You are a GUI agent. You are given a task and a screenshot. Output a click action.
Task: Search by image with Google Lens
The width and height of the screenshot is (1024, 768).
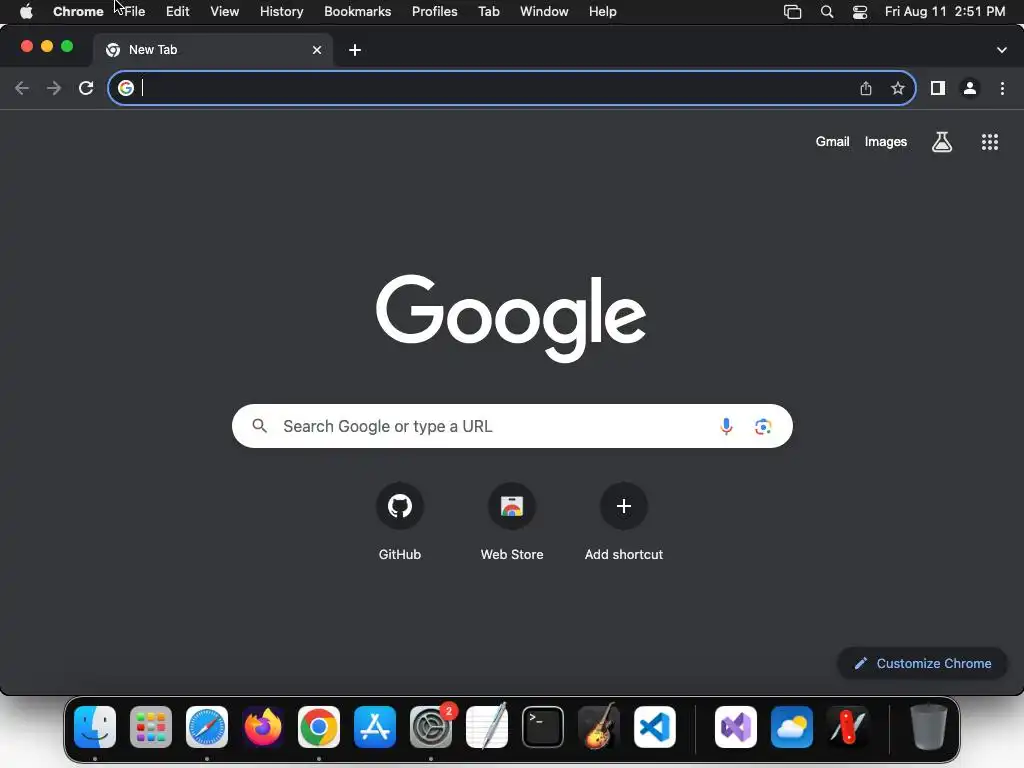[763, 426]
